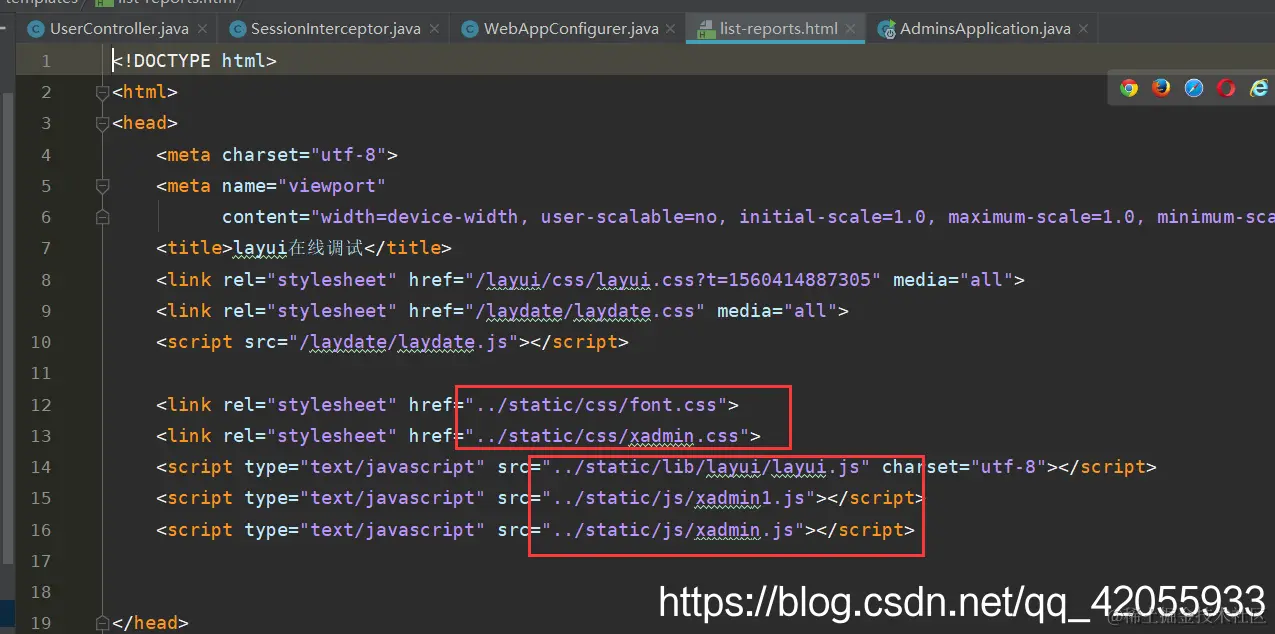Click the closing head tag on line 19
1275x634 pixels.
[150, 622]
